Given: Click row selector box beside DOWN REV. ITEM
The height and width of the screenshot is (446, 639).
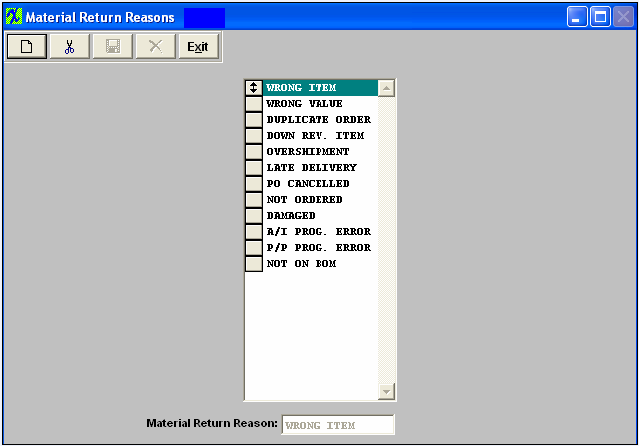Looking at the screenshot, I should (254, 135).
